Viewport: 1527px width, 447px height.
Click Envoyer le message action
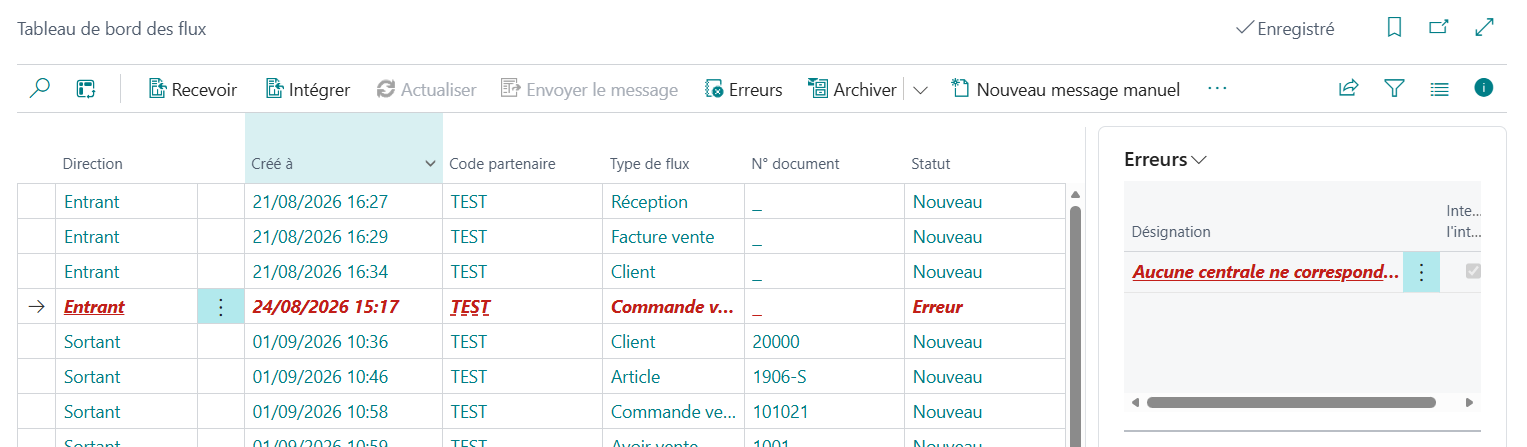589,89
